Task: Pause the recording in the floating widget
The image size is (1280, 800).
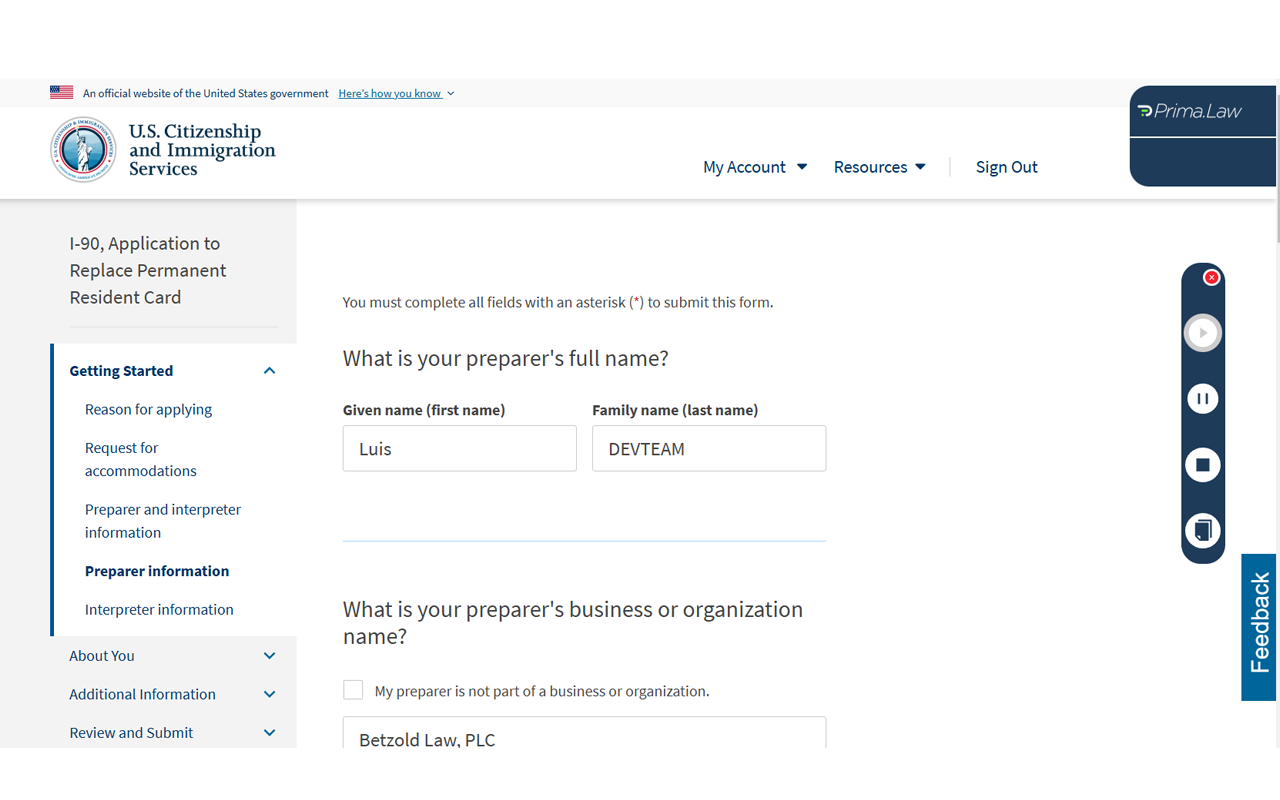Action: pyautogui.click(x=1203, y=399)
